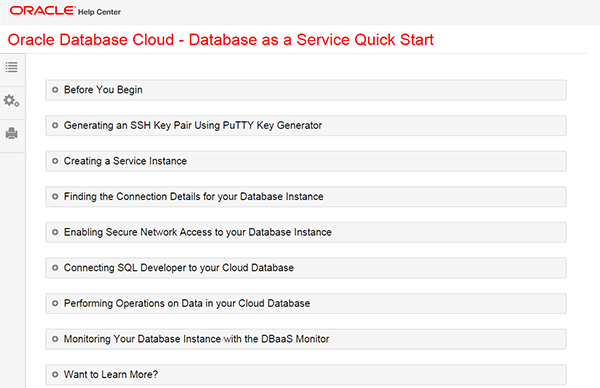Expand the Want to Learn More section

tap(306, 375)
